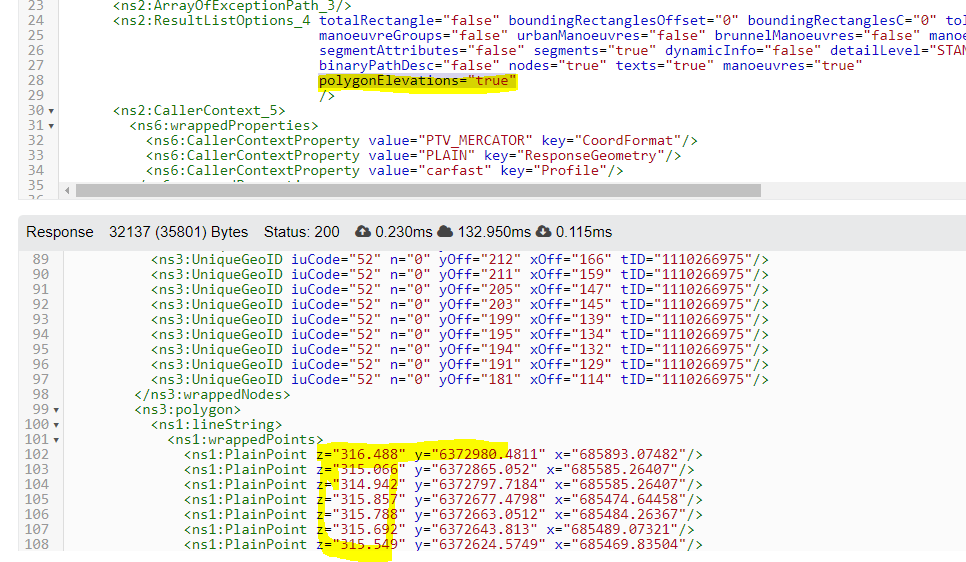Click highlighted polygonElevations="true" attribute
This screenshot has height=562, width=966.
417,81
